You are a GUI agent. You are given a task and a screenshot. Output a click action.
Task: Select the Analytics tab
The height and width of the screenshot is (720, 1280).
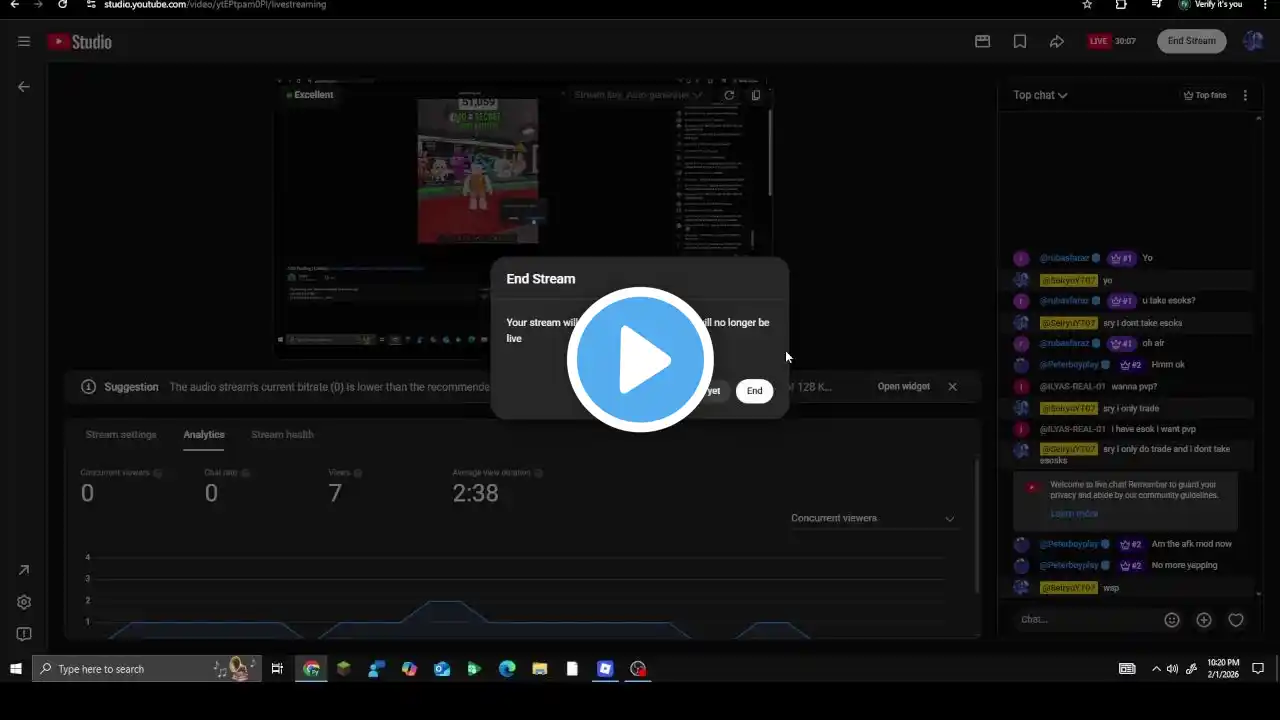204,435
